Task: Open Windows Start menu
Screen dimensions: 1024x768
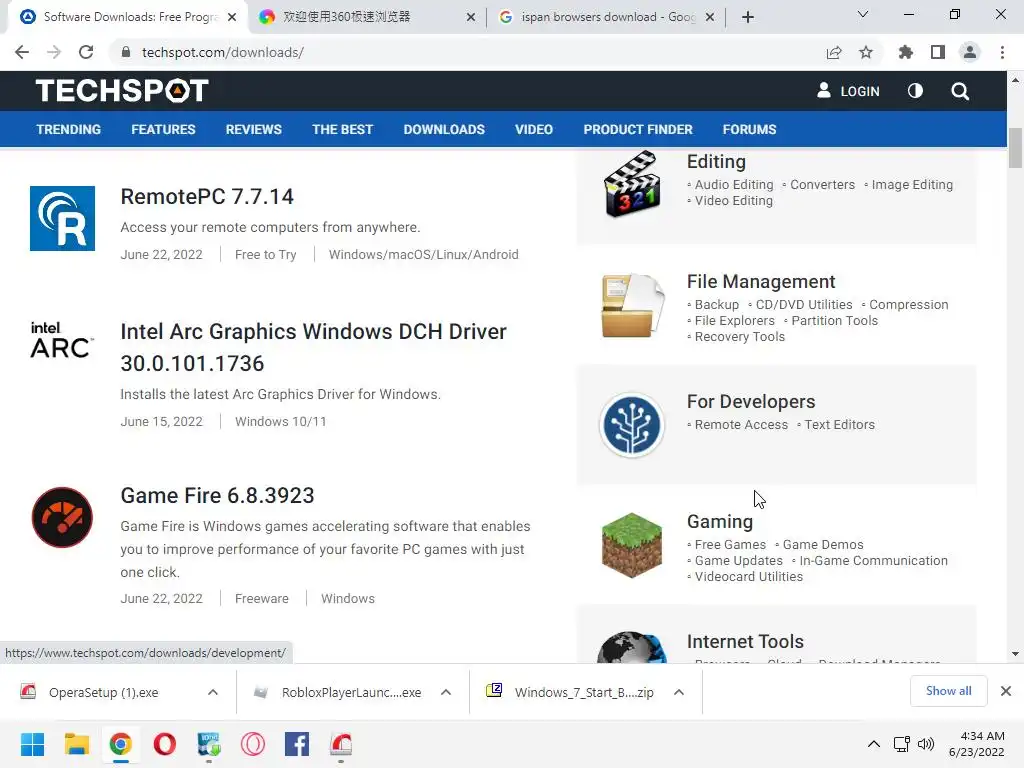Action: [x=32, y=744]
